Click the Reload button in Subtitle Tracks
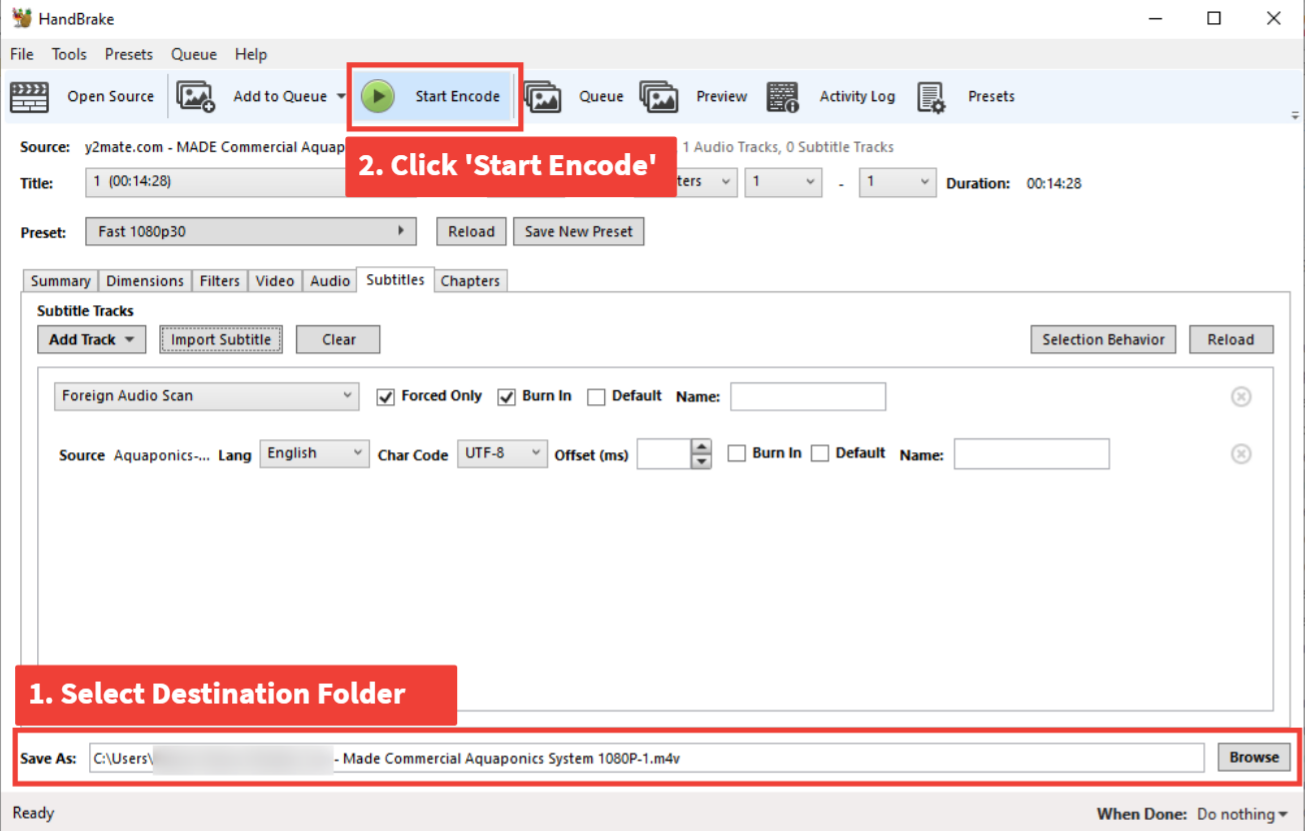Screen dimensions: 1305x831 [1231, 340]
